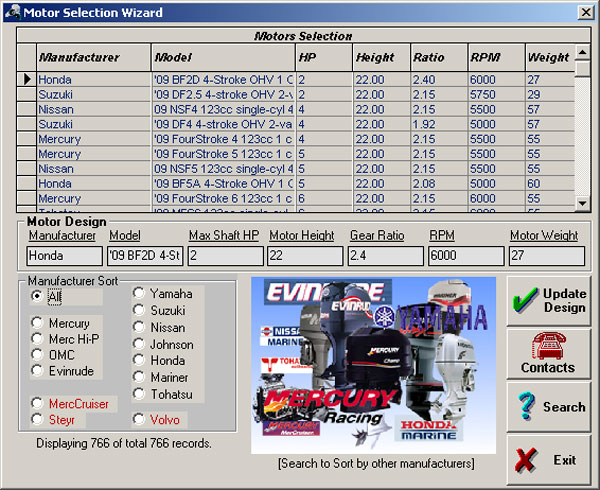Click the 1.92 ratio cell
Screen dimensions: 600x490
(x=439, y=124)
